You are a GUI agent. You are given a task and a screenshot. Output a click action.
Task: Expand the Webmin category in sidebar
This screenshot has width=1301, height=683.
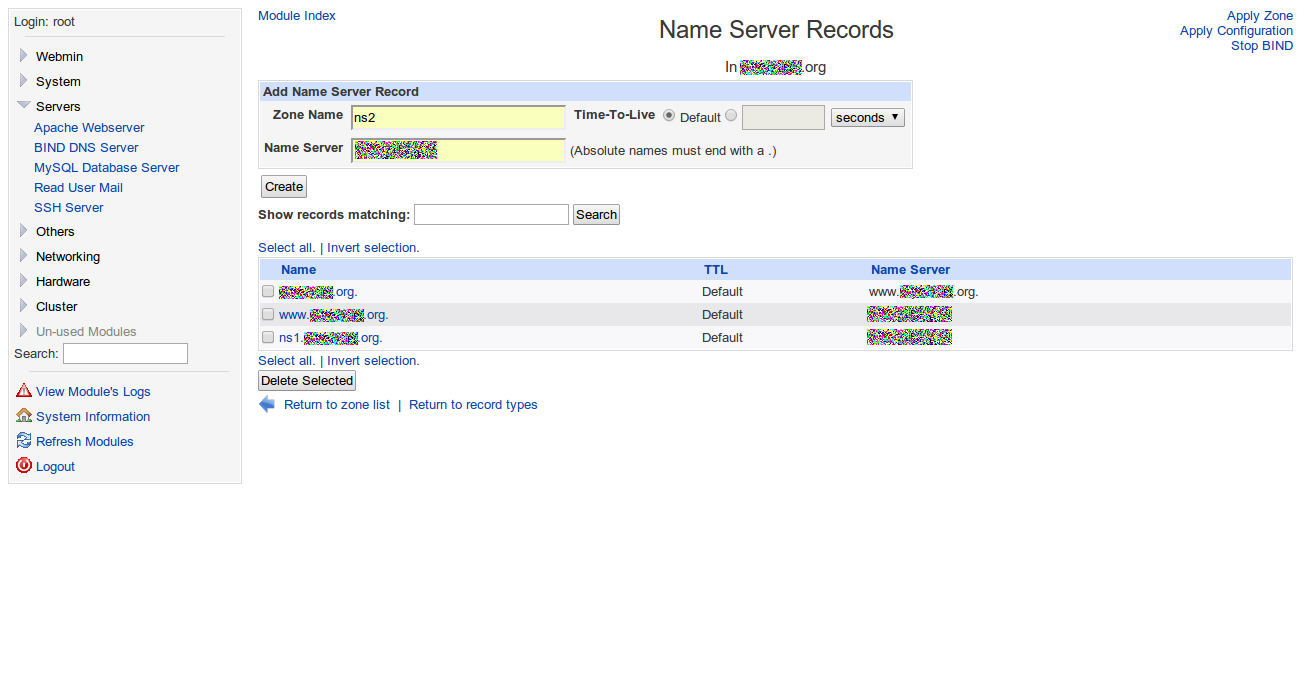coord(24,56)
